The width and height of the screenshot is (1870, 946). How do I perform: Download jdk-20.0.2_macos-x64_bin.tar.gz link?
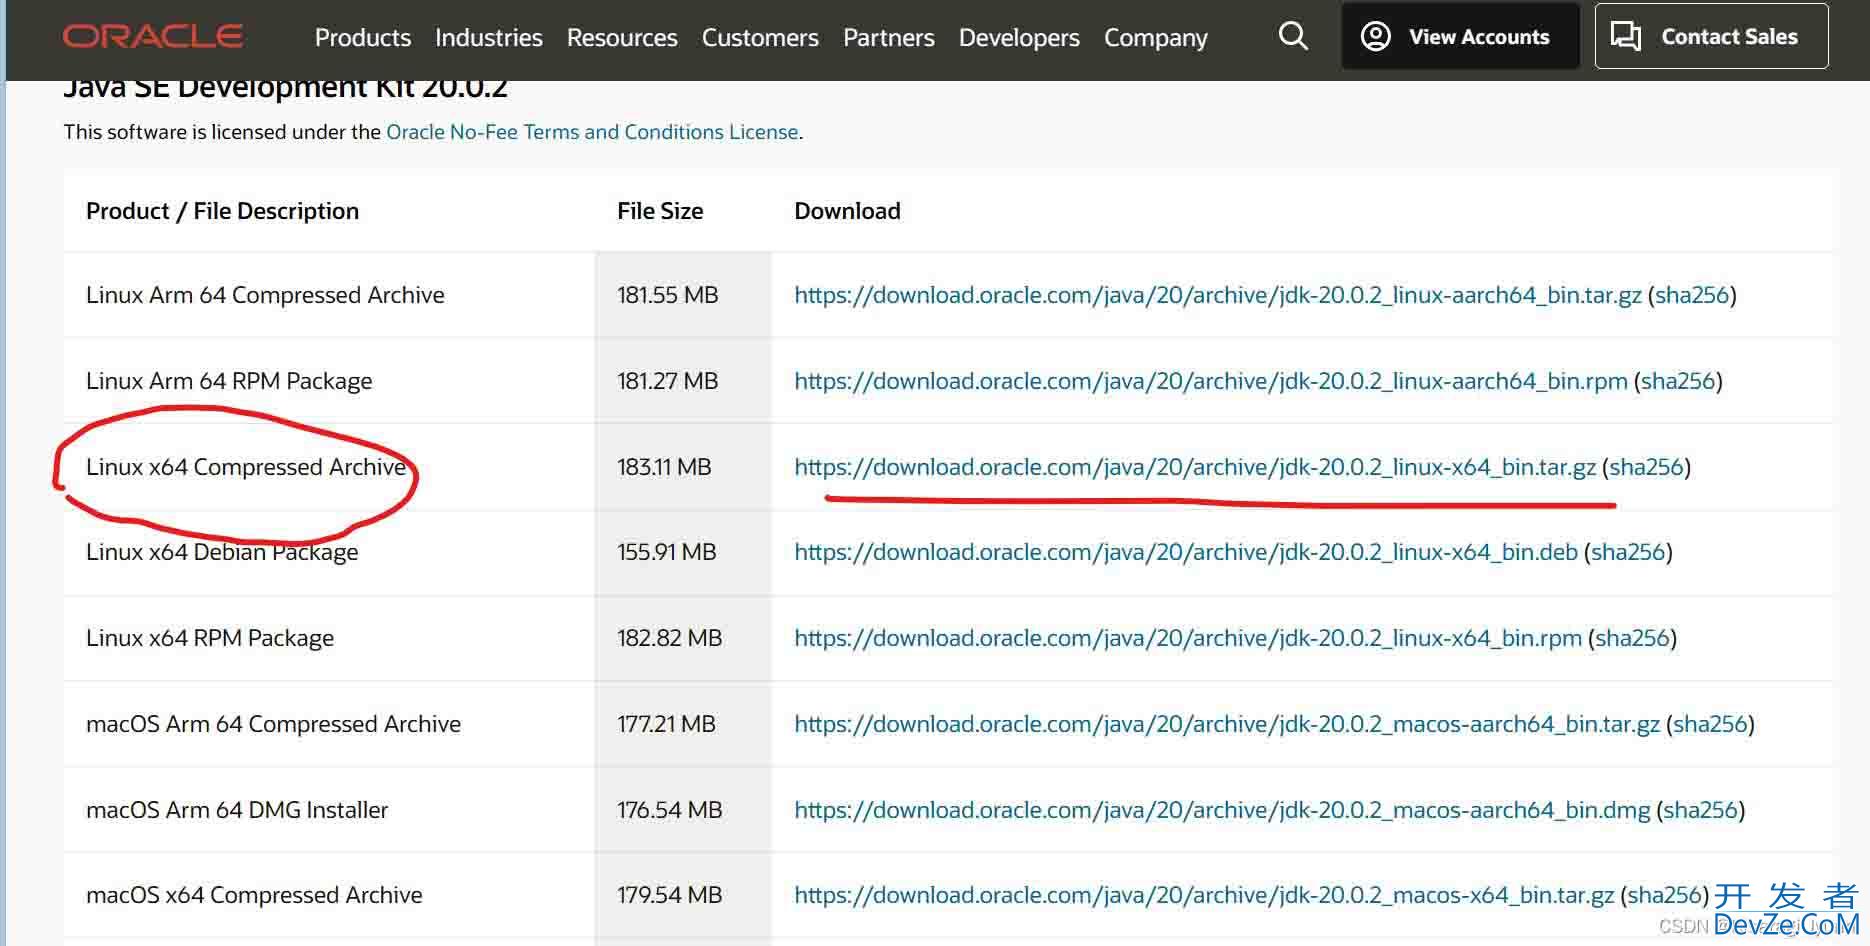click(x=1204, y=895)
